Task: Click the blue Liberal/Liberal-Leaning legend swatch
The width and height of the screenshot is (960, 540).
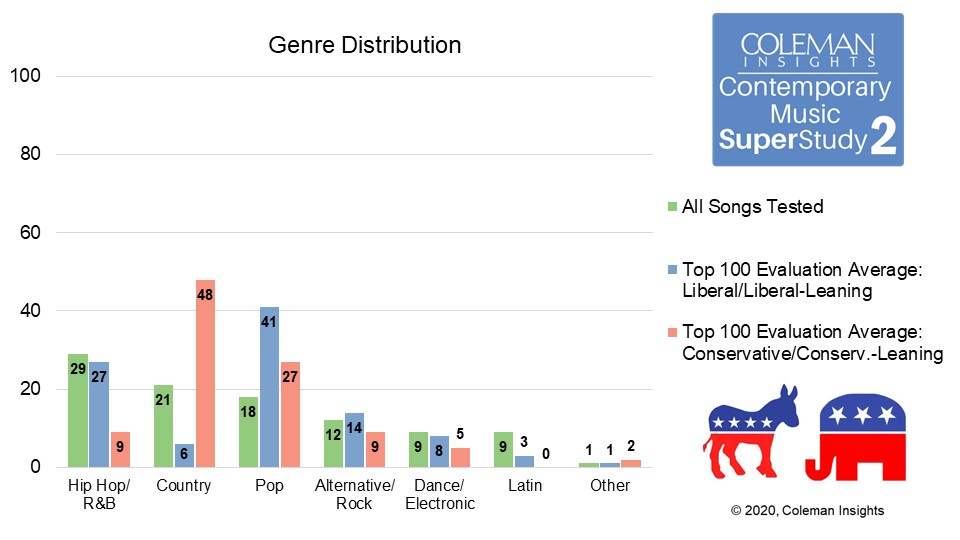Action: coord(673,270)
